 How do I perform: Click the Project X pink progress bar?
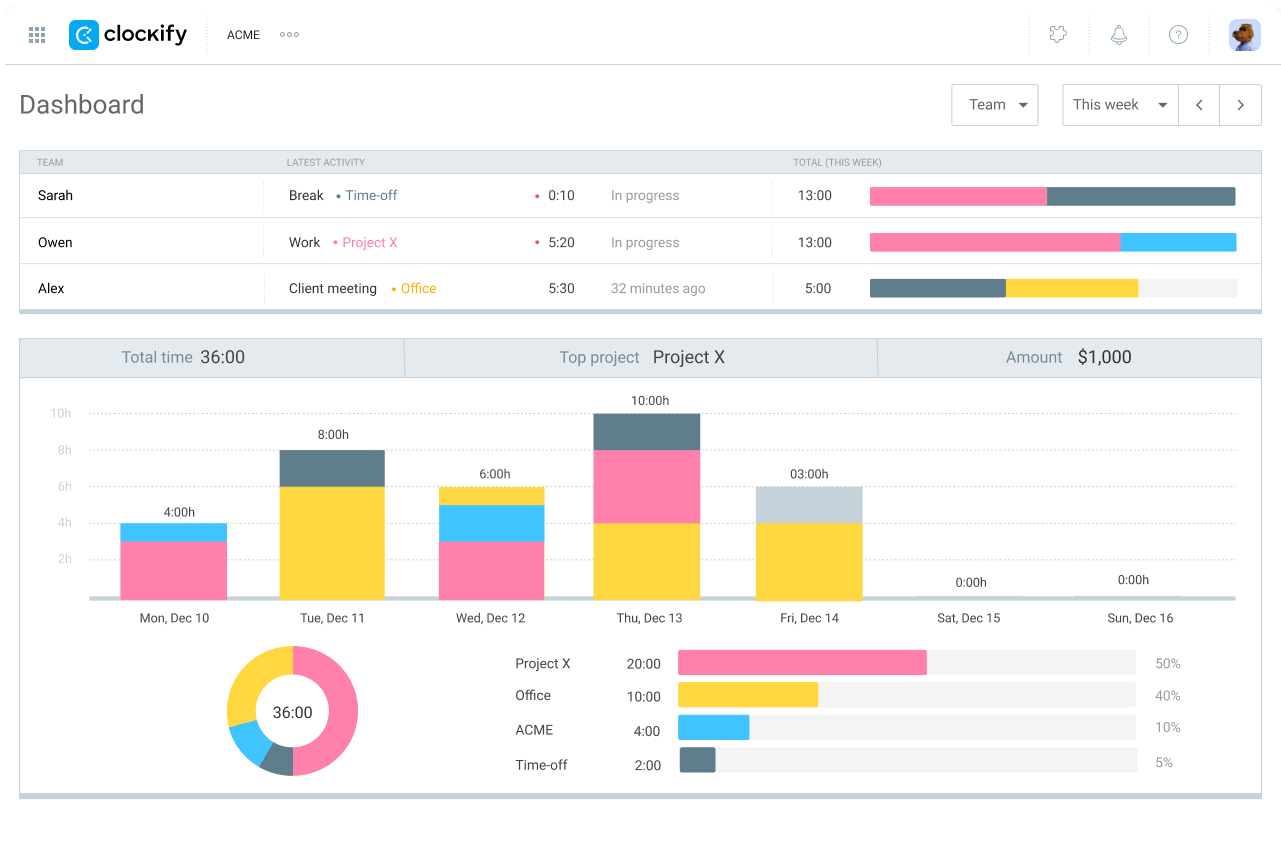tap(802, 663)
